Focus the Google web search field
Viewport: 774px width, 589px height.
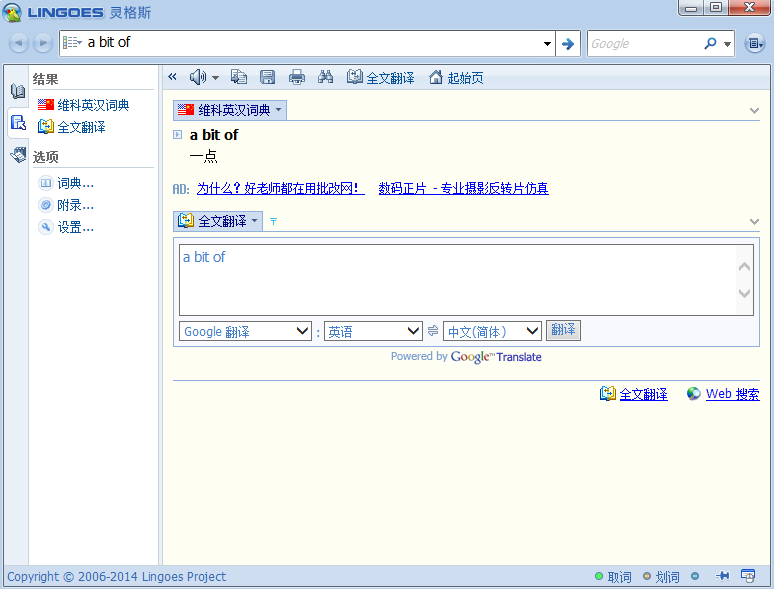(x=644, y=43)
